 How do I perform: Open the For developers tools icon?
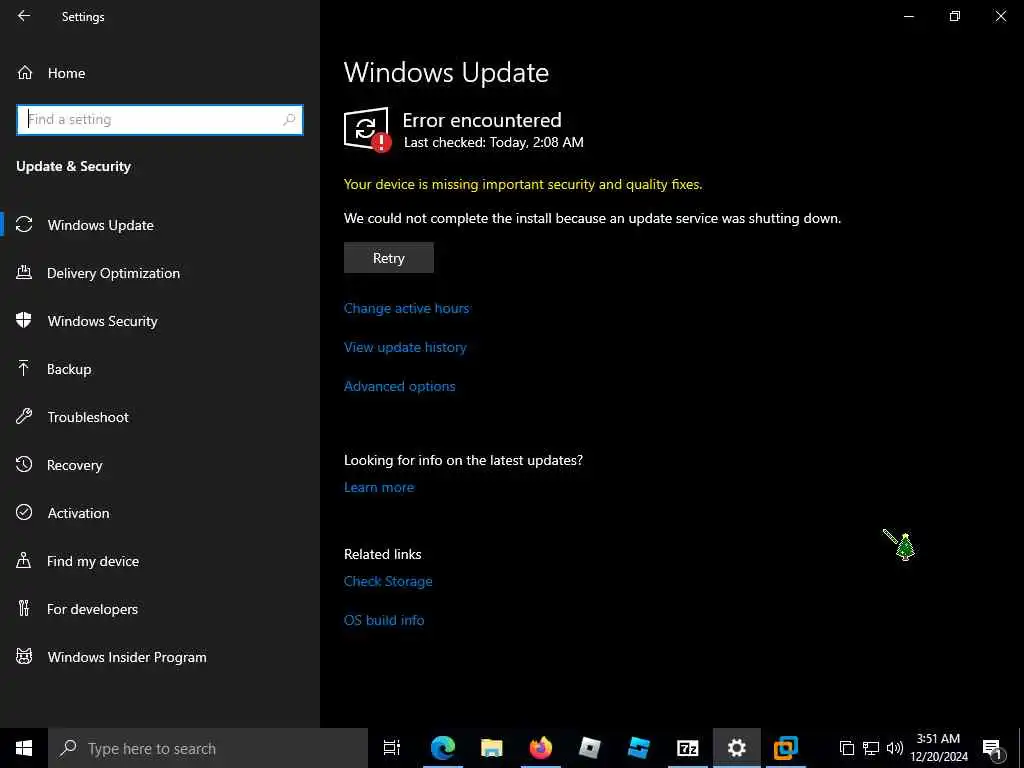[24, 609]
